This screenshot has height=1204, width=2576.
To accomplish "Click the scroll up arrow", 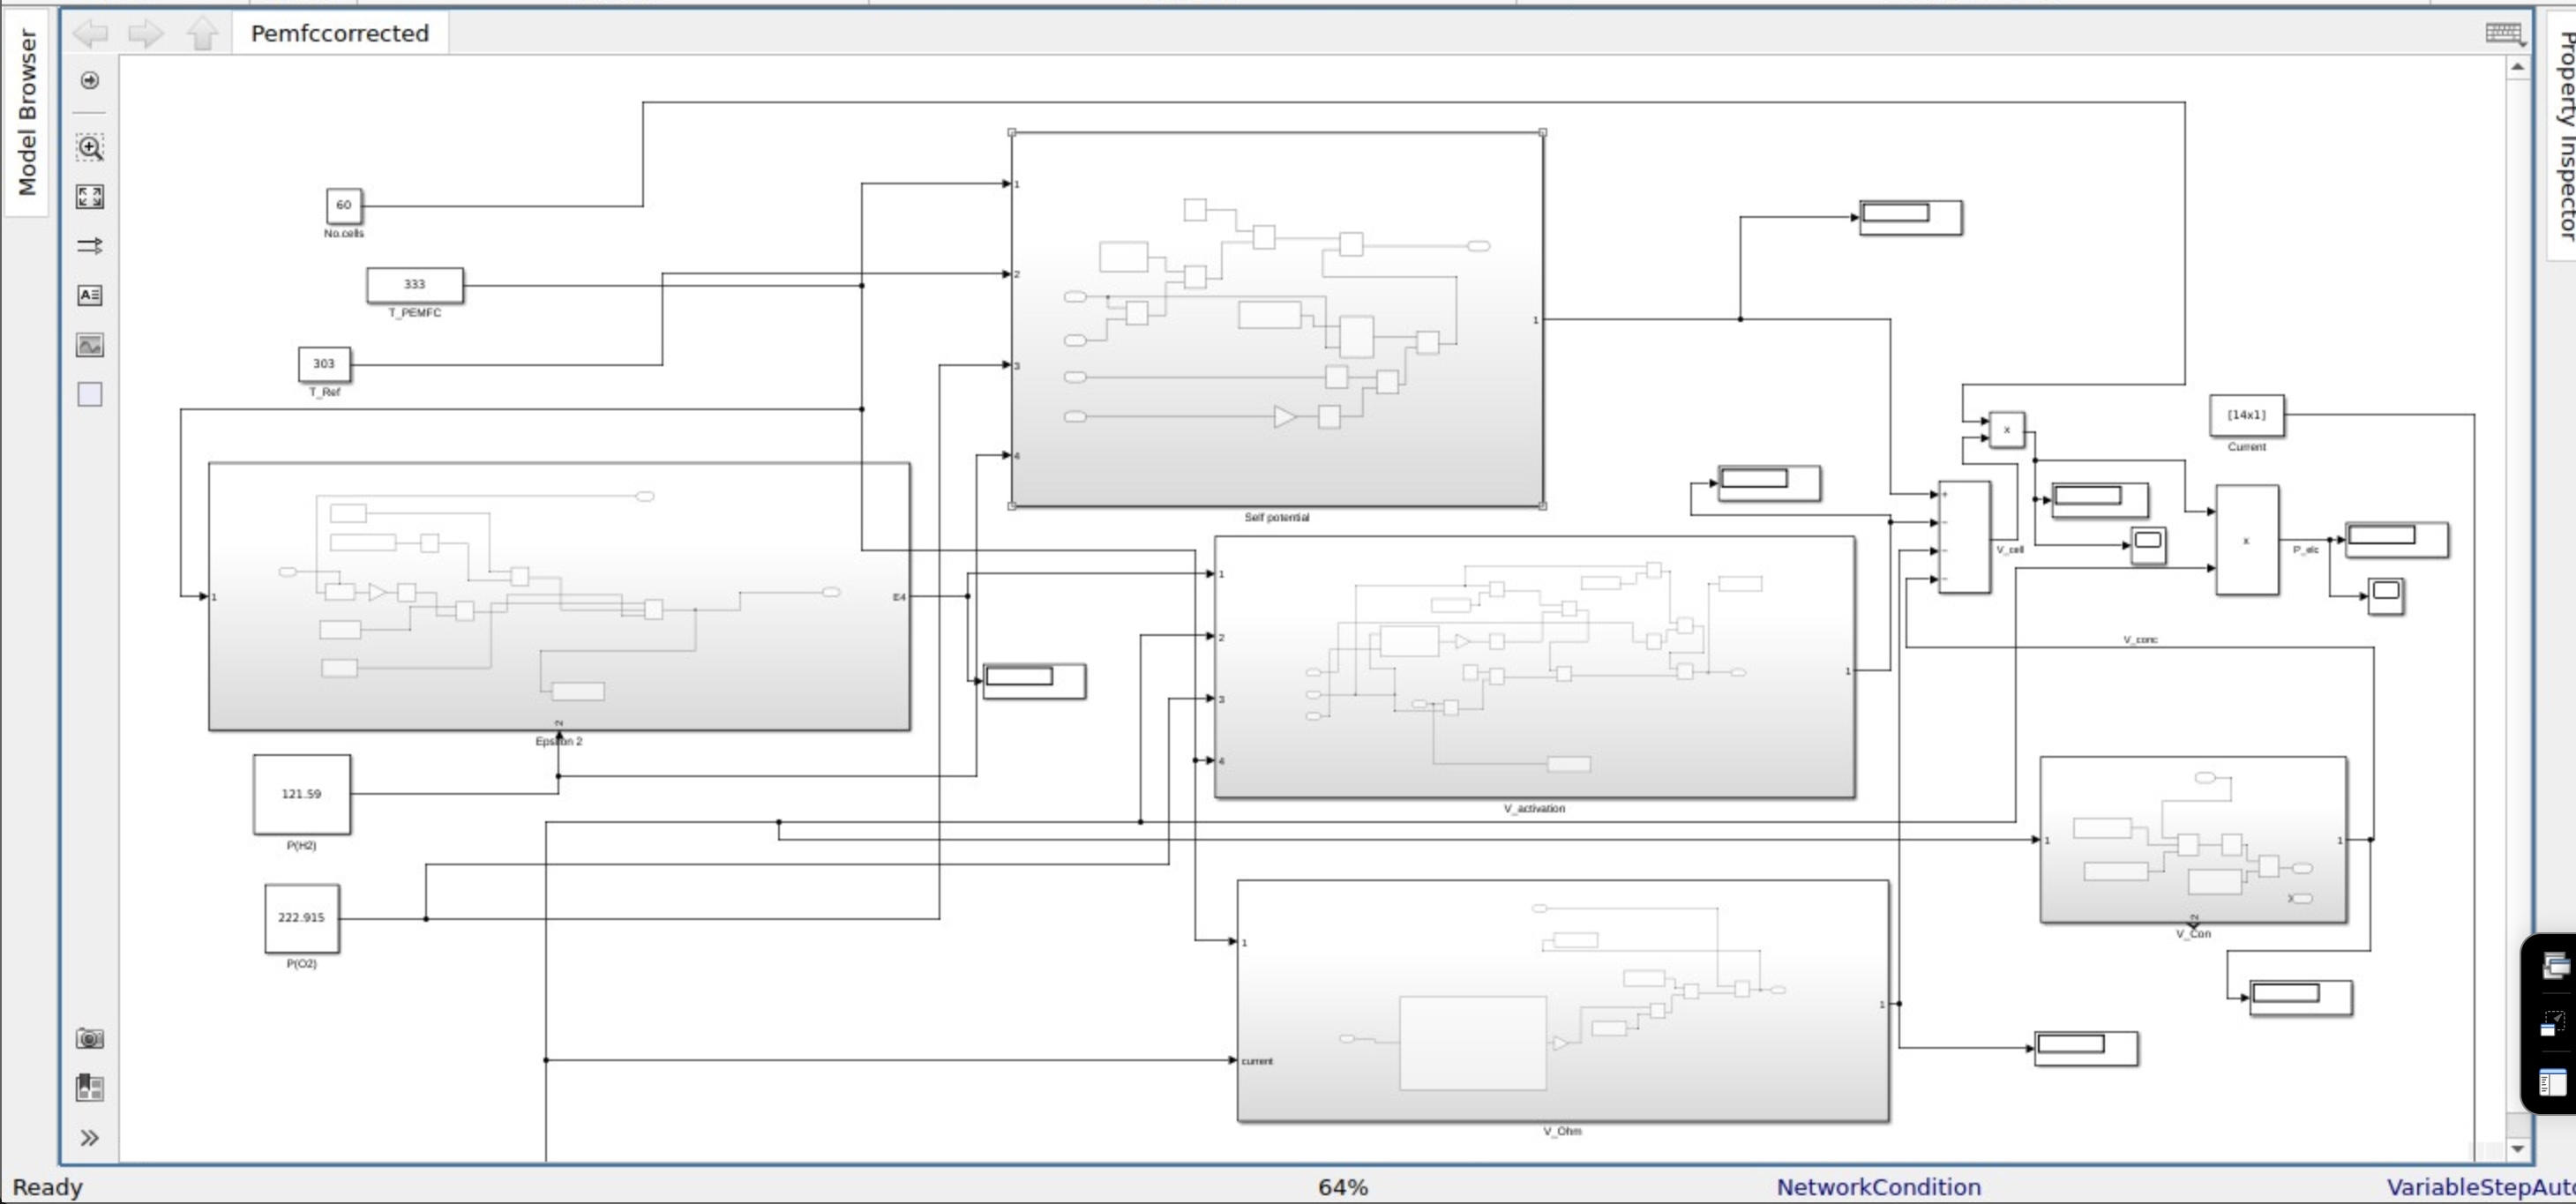I will point(2517,67).
